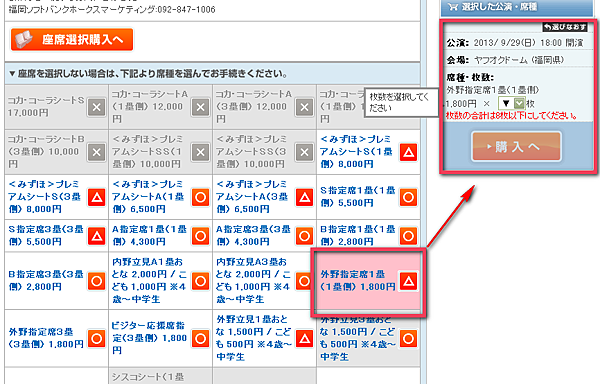Click 座席を選択しない場合は section heading
This screenshot has width=600, height=384.
pos(148,73)
